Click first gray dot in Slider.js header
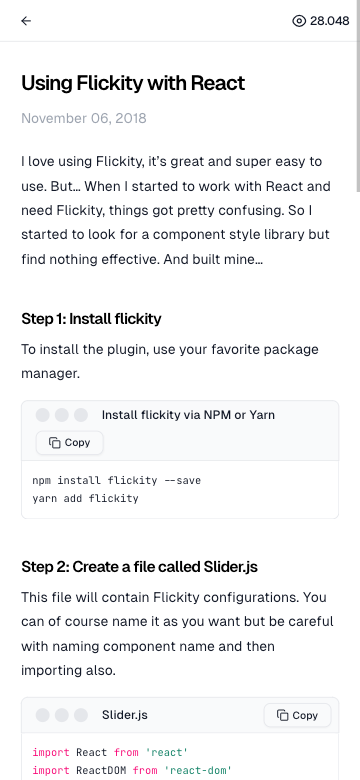 coord(43,715)
